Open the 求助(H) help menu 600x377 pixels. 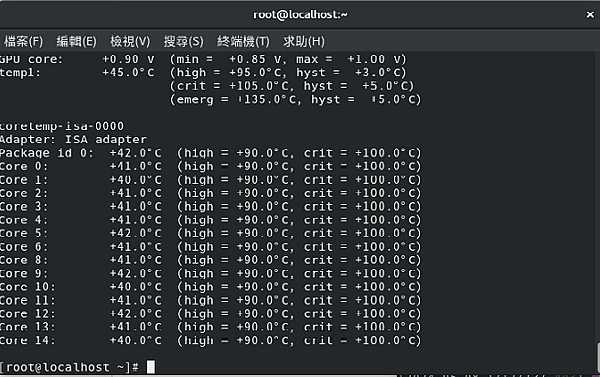pyautogui.click(x=304, y=41)
